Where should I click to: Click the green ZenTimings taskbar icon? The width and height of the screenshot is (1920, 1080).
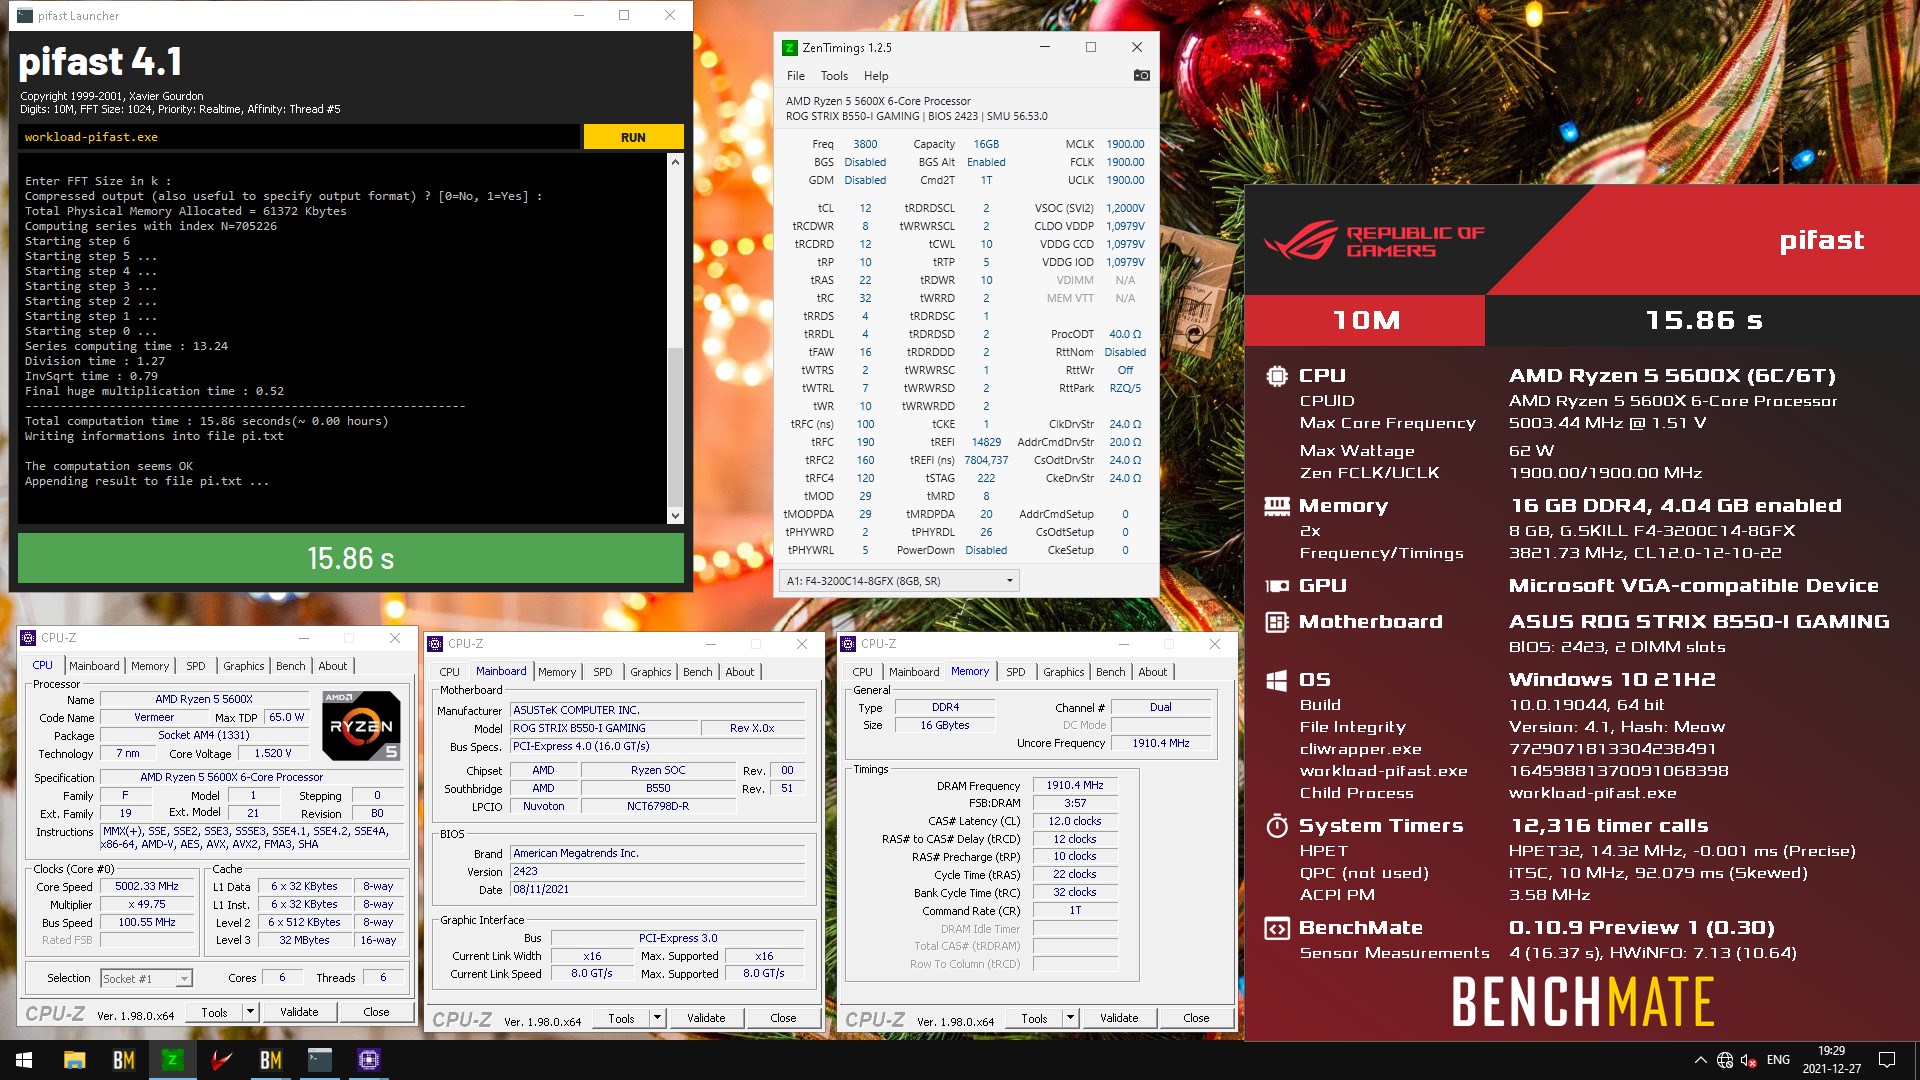point(172,1060)
